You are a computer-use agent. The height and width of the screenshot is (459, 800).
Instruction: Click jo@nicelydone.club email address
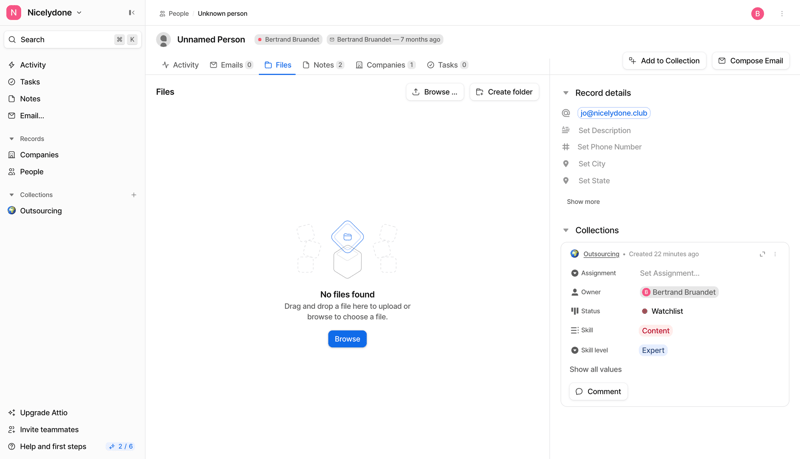614,113
